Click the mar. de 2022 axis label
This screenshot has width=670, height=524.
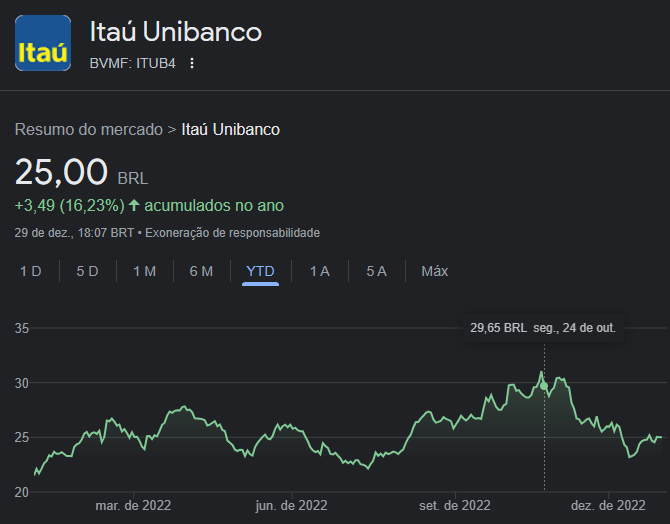133,506
